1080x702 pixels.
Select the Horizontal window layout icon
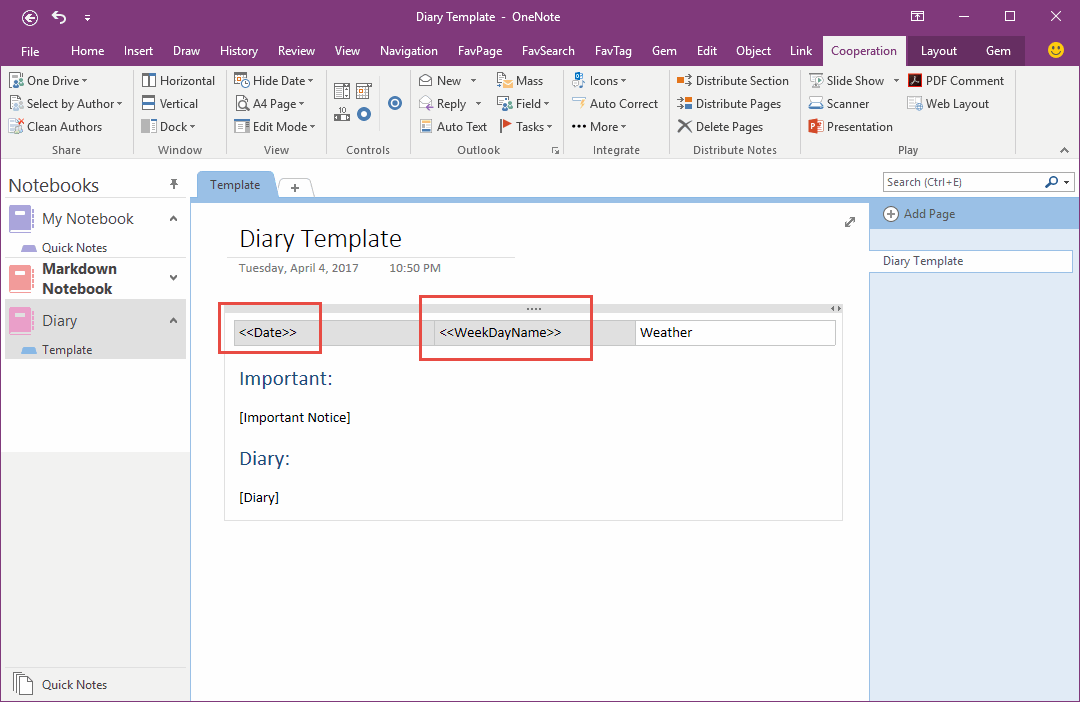point(179,80)
